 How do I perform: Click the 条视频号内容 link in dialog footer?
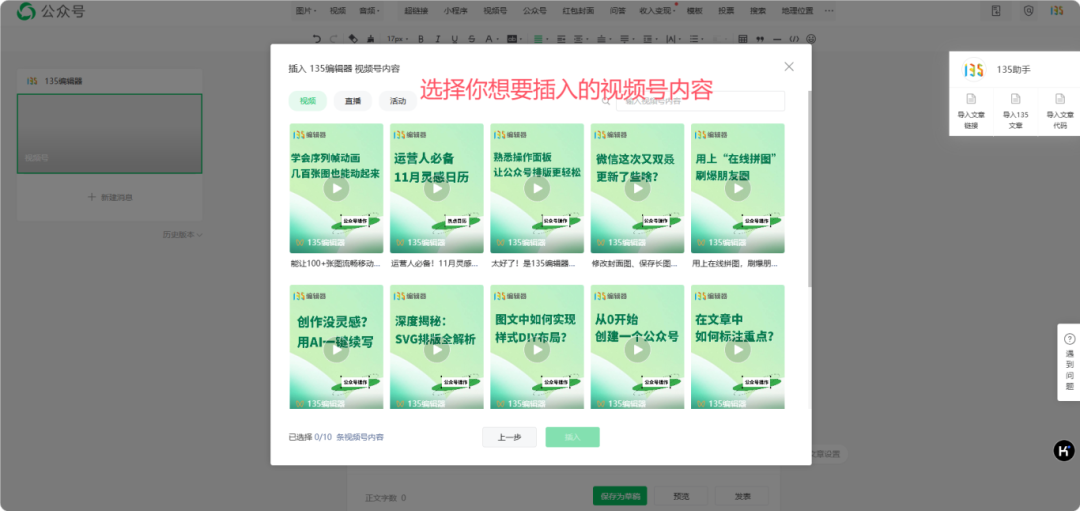(x=360, y=437)
